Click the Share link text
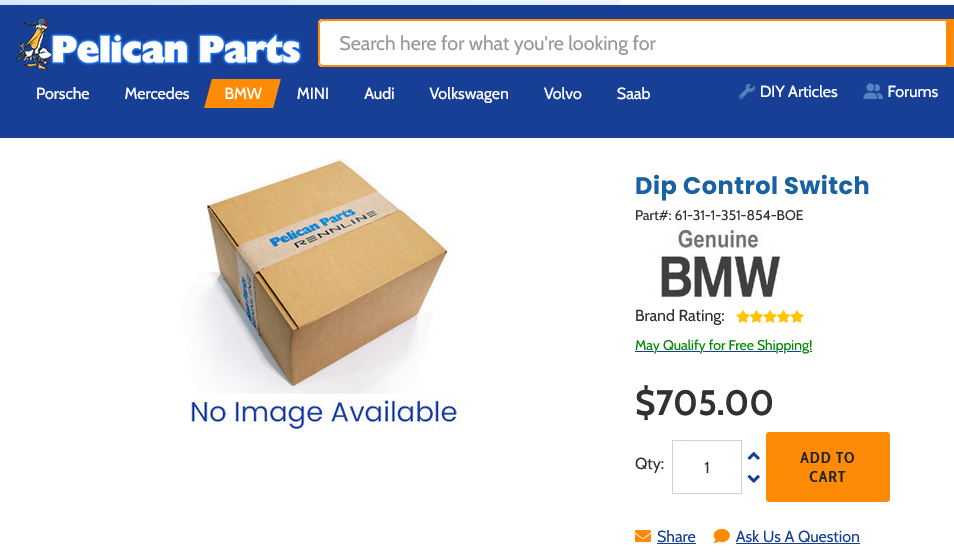The height and width of the screenshot is (555, 954). 676,536
